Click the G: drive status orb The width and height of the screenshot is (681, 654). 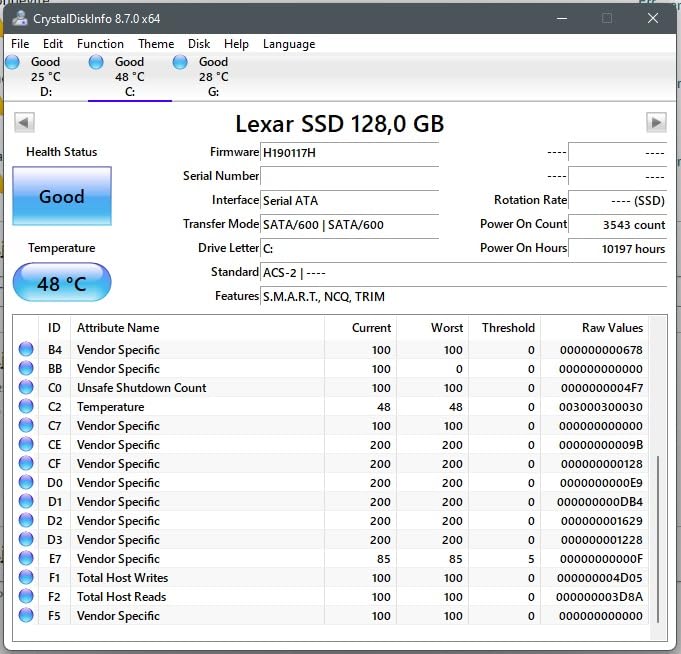pyautogui.click(x=180, y=62)
